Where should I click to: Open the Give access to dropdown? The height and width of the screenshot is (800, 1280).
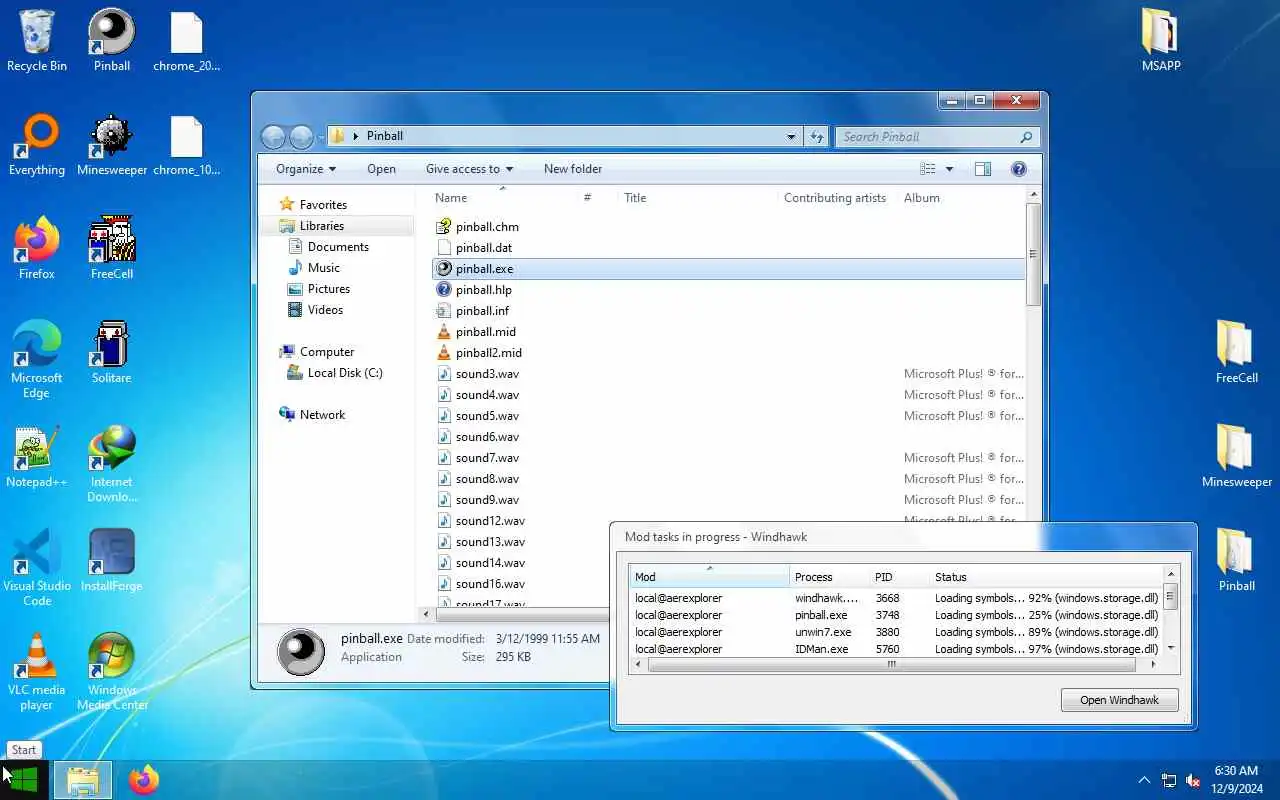pos(469,169)
